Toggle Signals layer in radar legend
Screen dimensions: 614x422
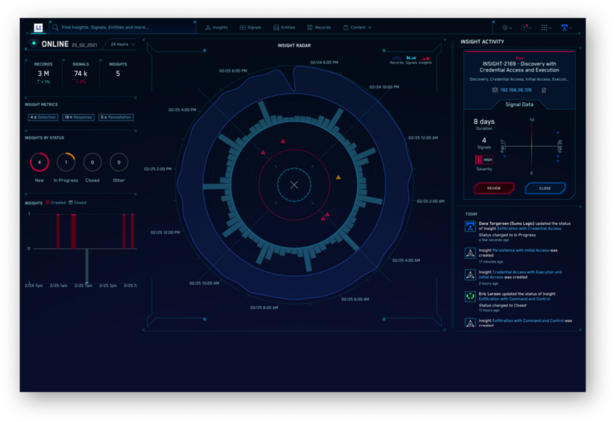click(411, 60)
